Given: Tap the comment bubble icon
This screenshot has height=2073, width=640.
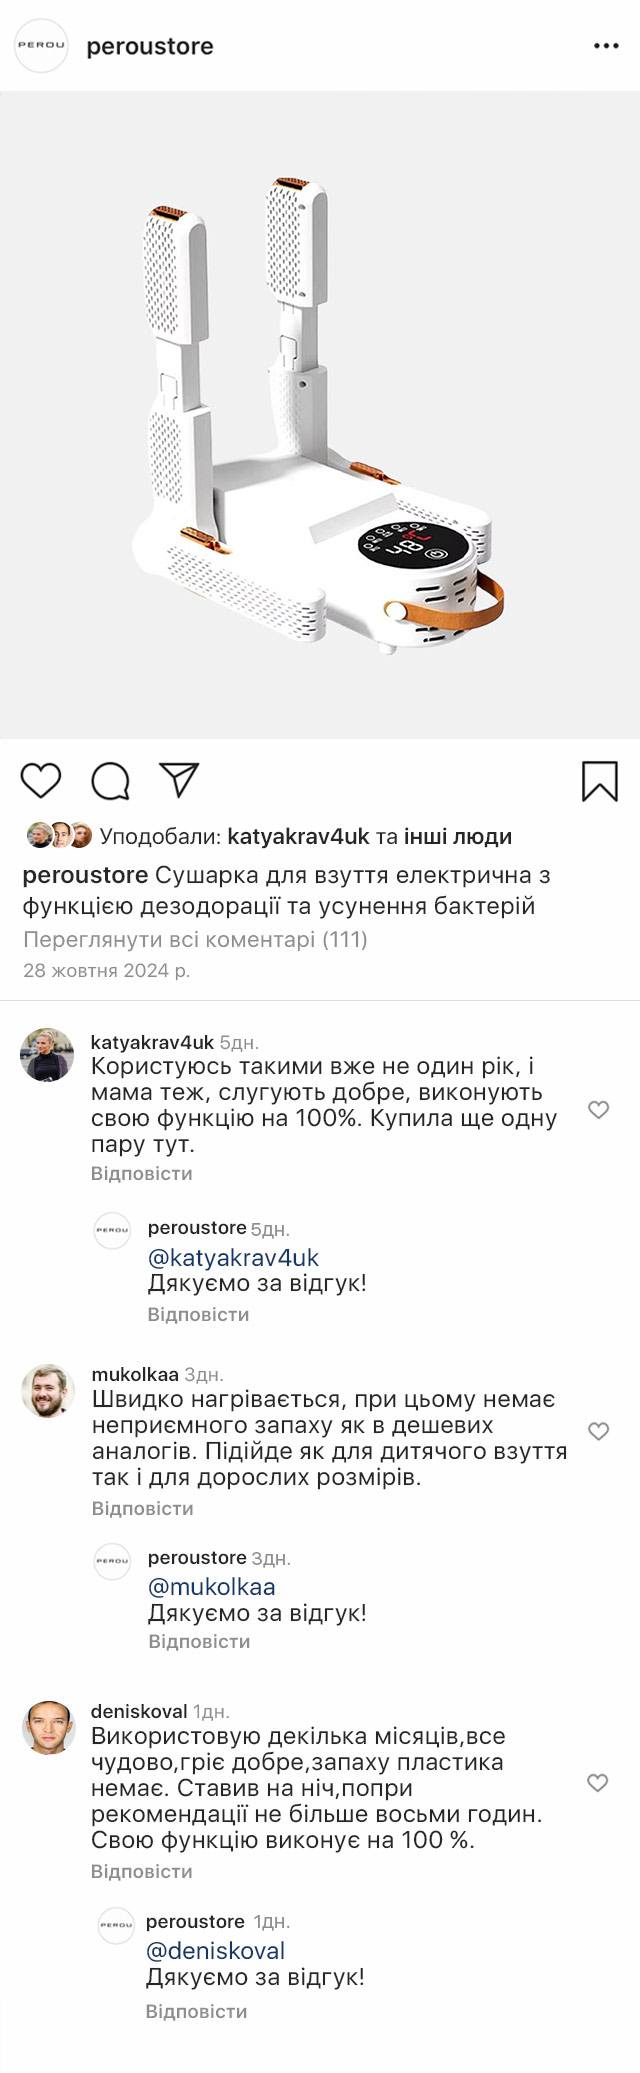Looking at the screenshot, I should [110, 781].
